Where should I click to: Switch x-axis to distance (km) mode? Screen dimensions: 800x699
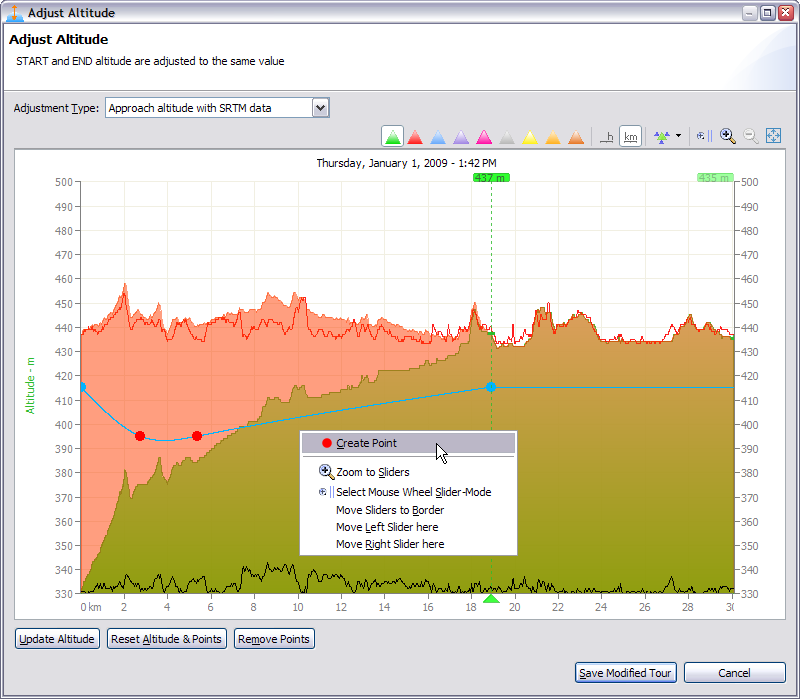point(630,137)
